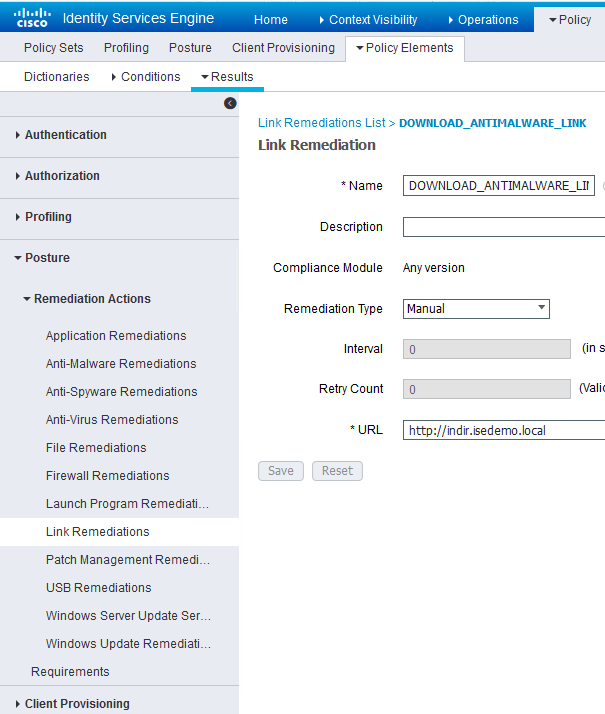Go to the Home tab
Image resolution: width=605 pixels, height=714 pixels.
(x=271, y=20)
